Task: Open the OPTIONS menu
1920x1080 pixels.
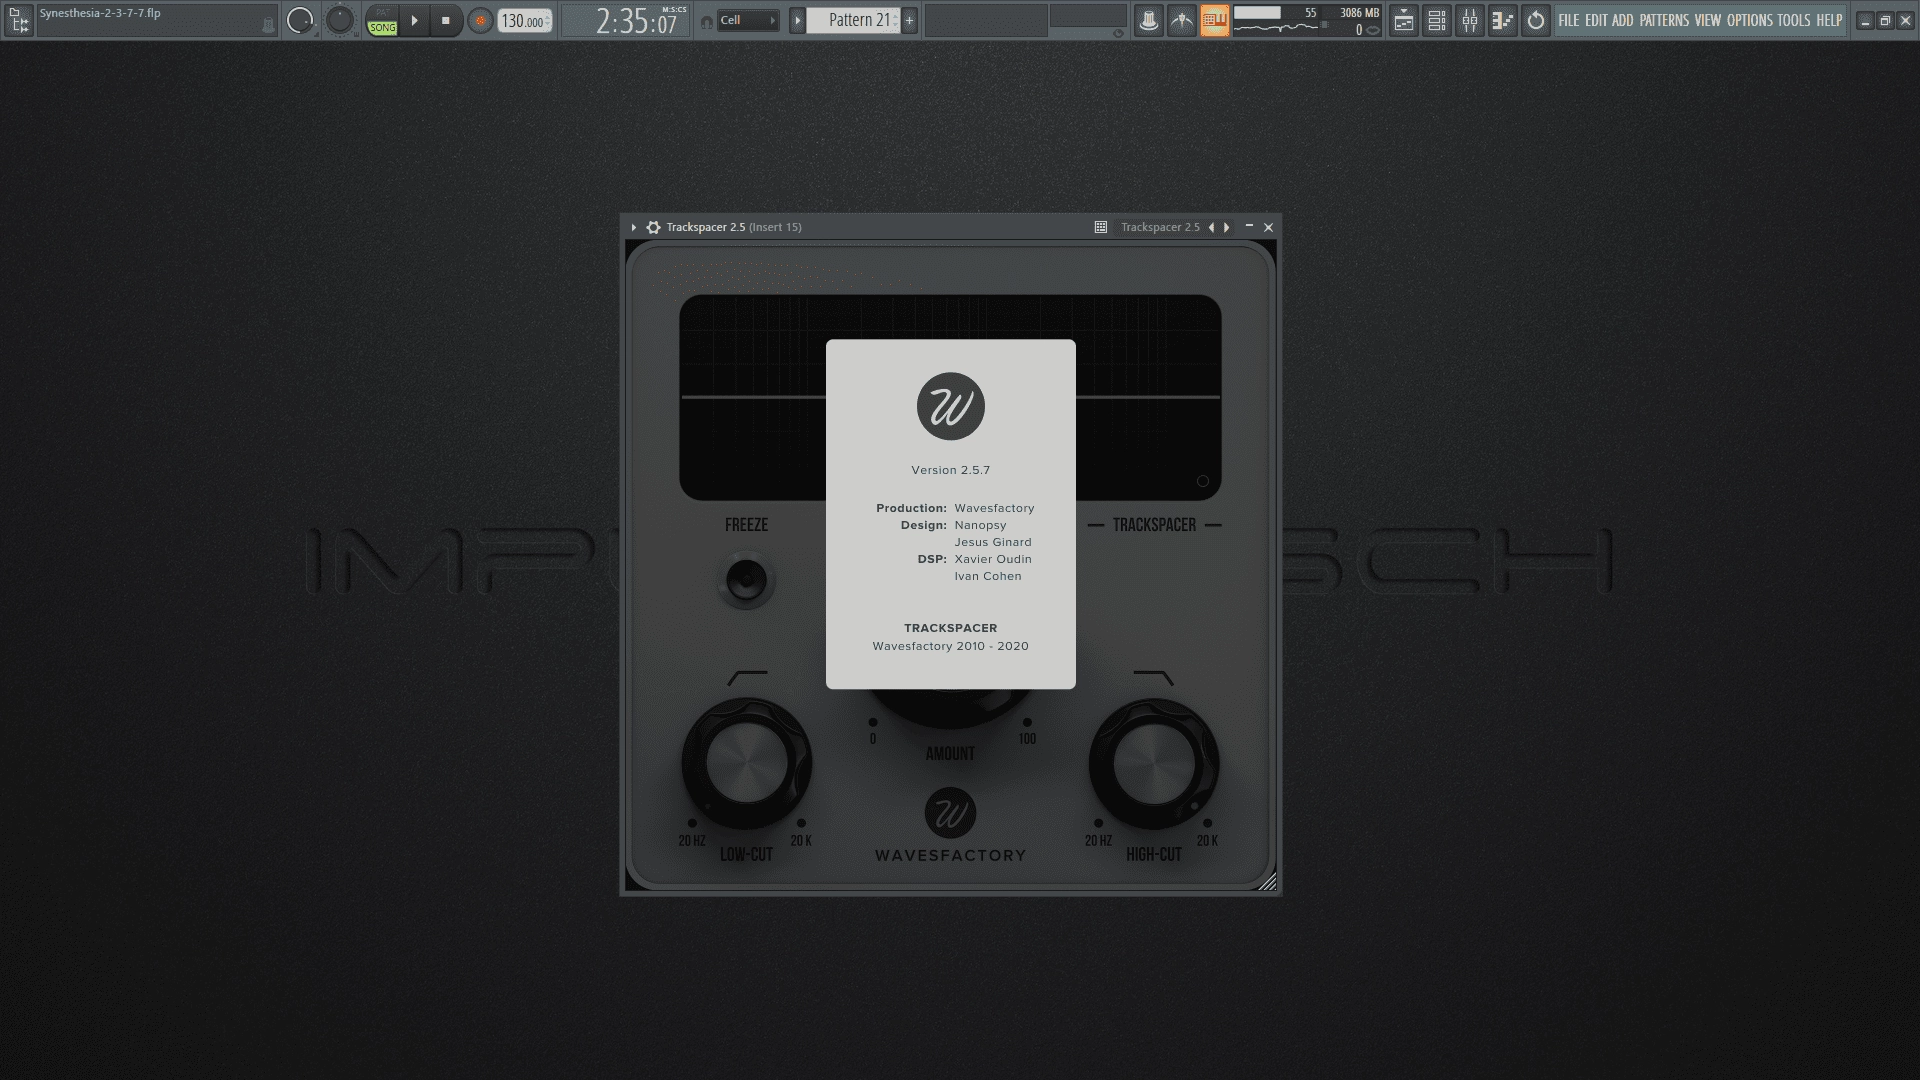Action: 1750,20
